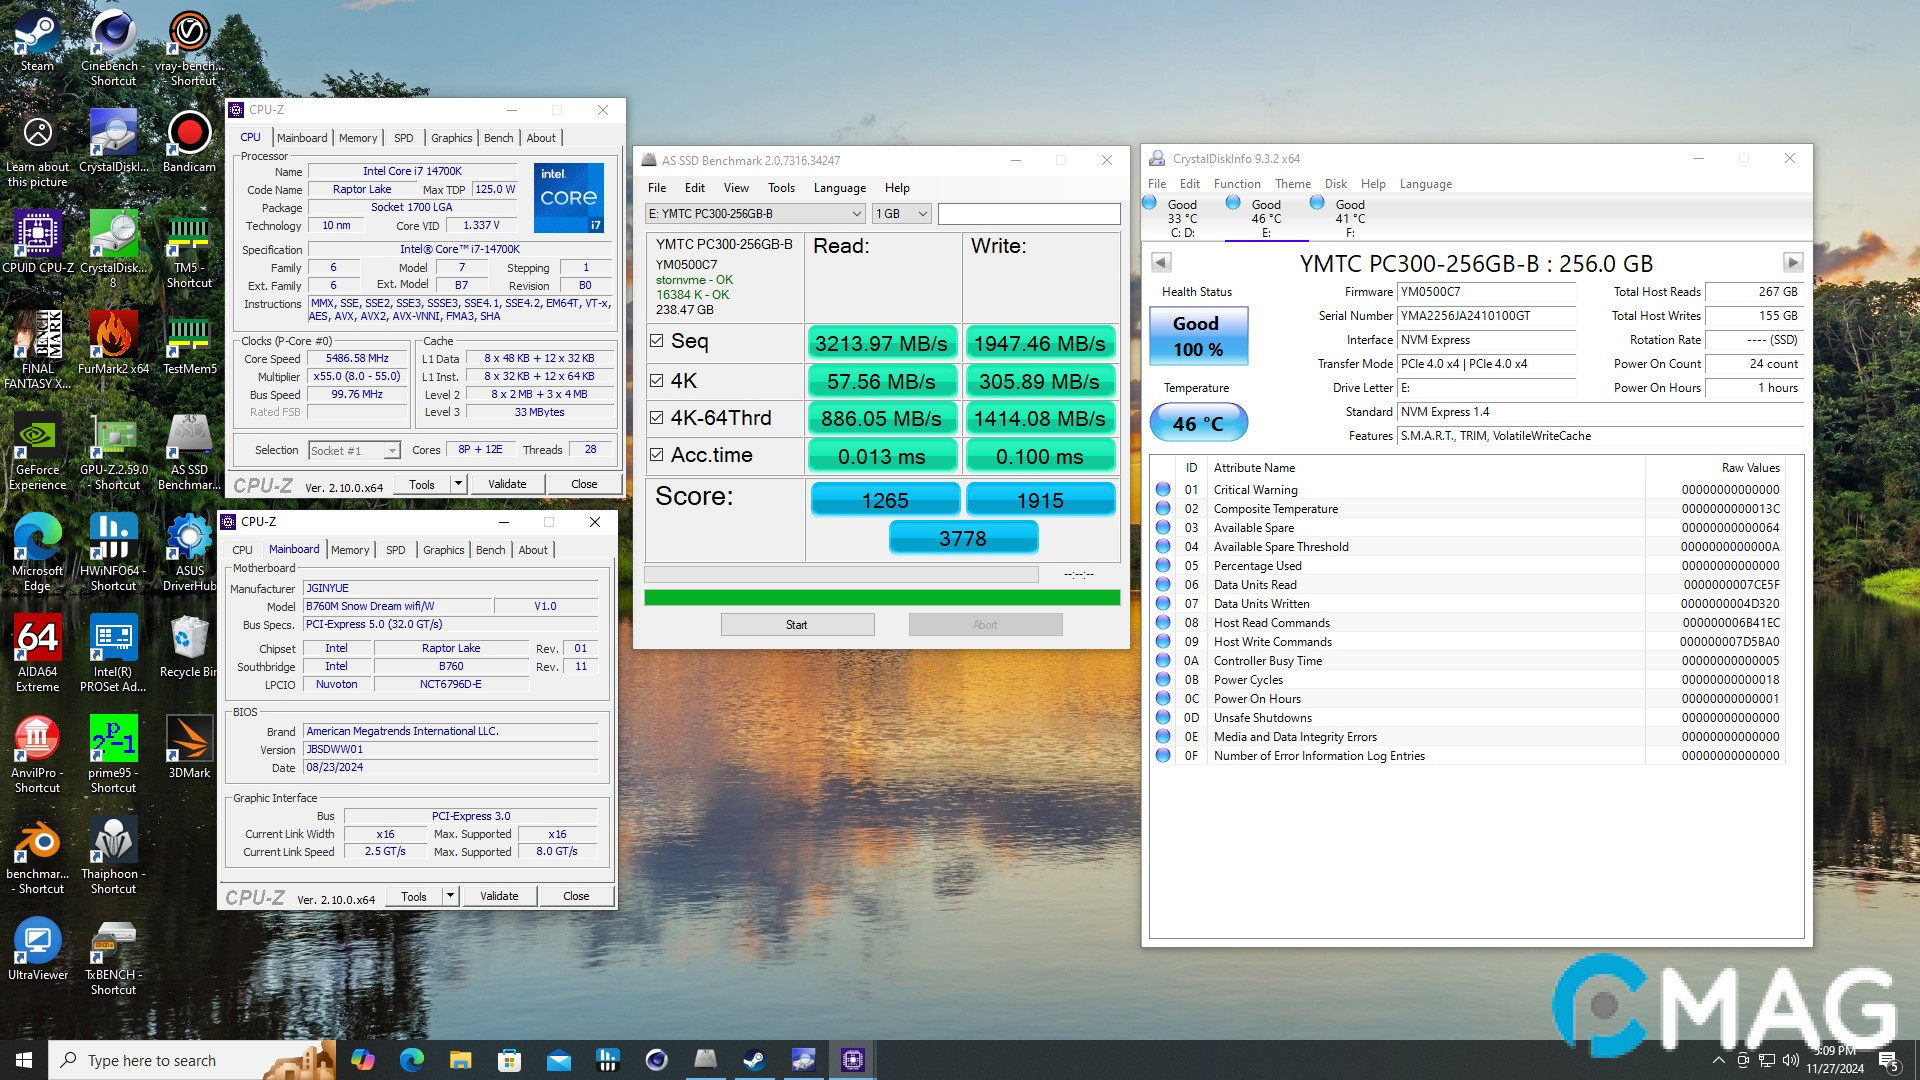Image resolution: width=1920 pixels, height=1080 pixels.
Task: Open the Function menu in CrystalDiskInfo
Action: pos(1237,183)
